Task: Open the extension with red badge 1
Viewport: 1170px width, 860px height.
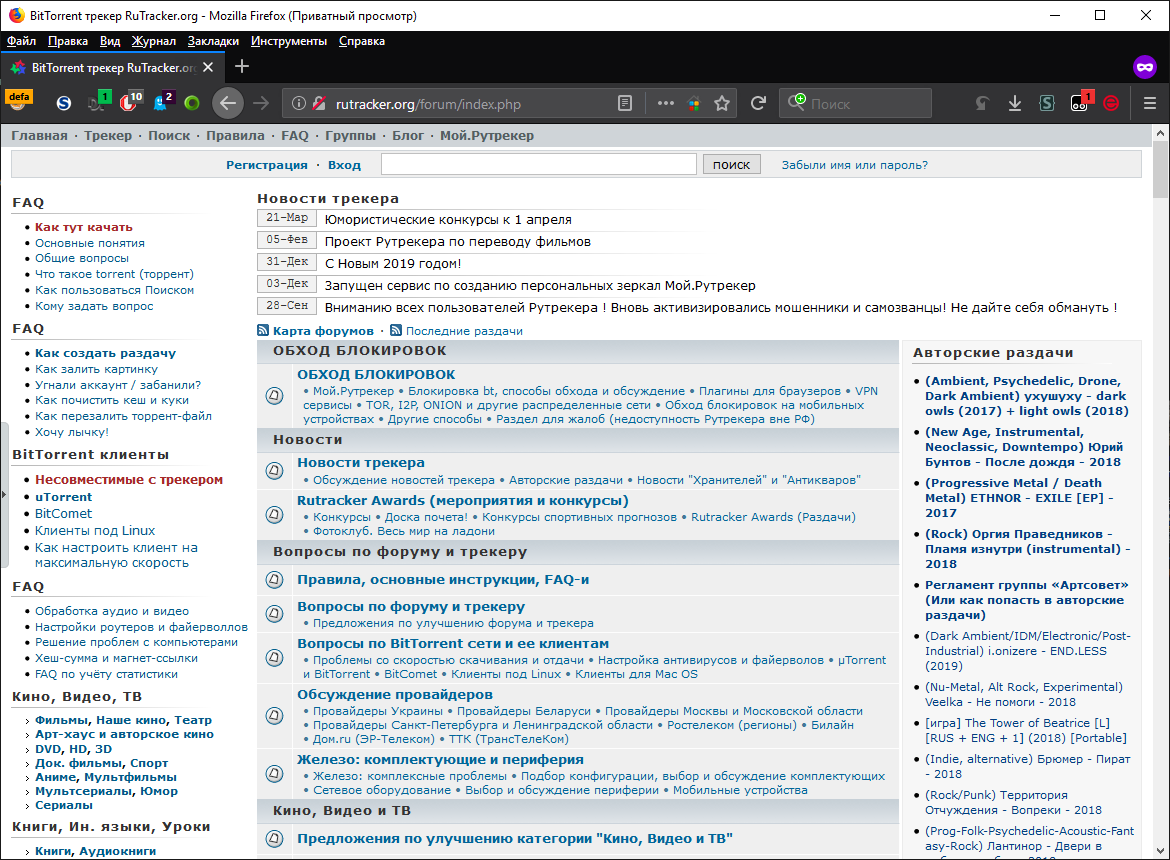Action: [1080, 102]
